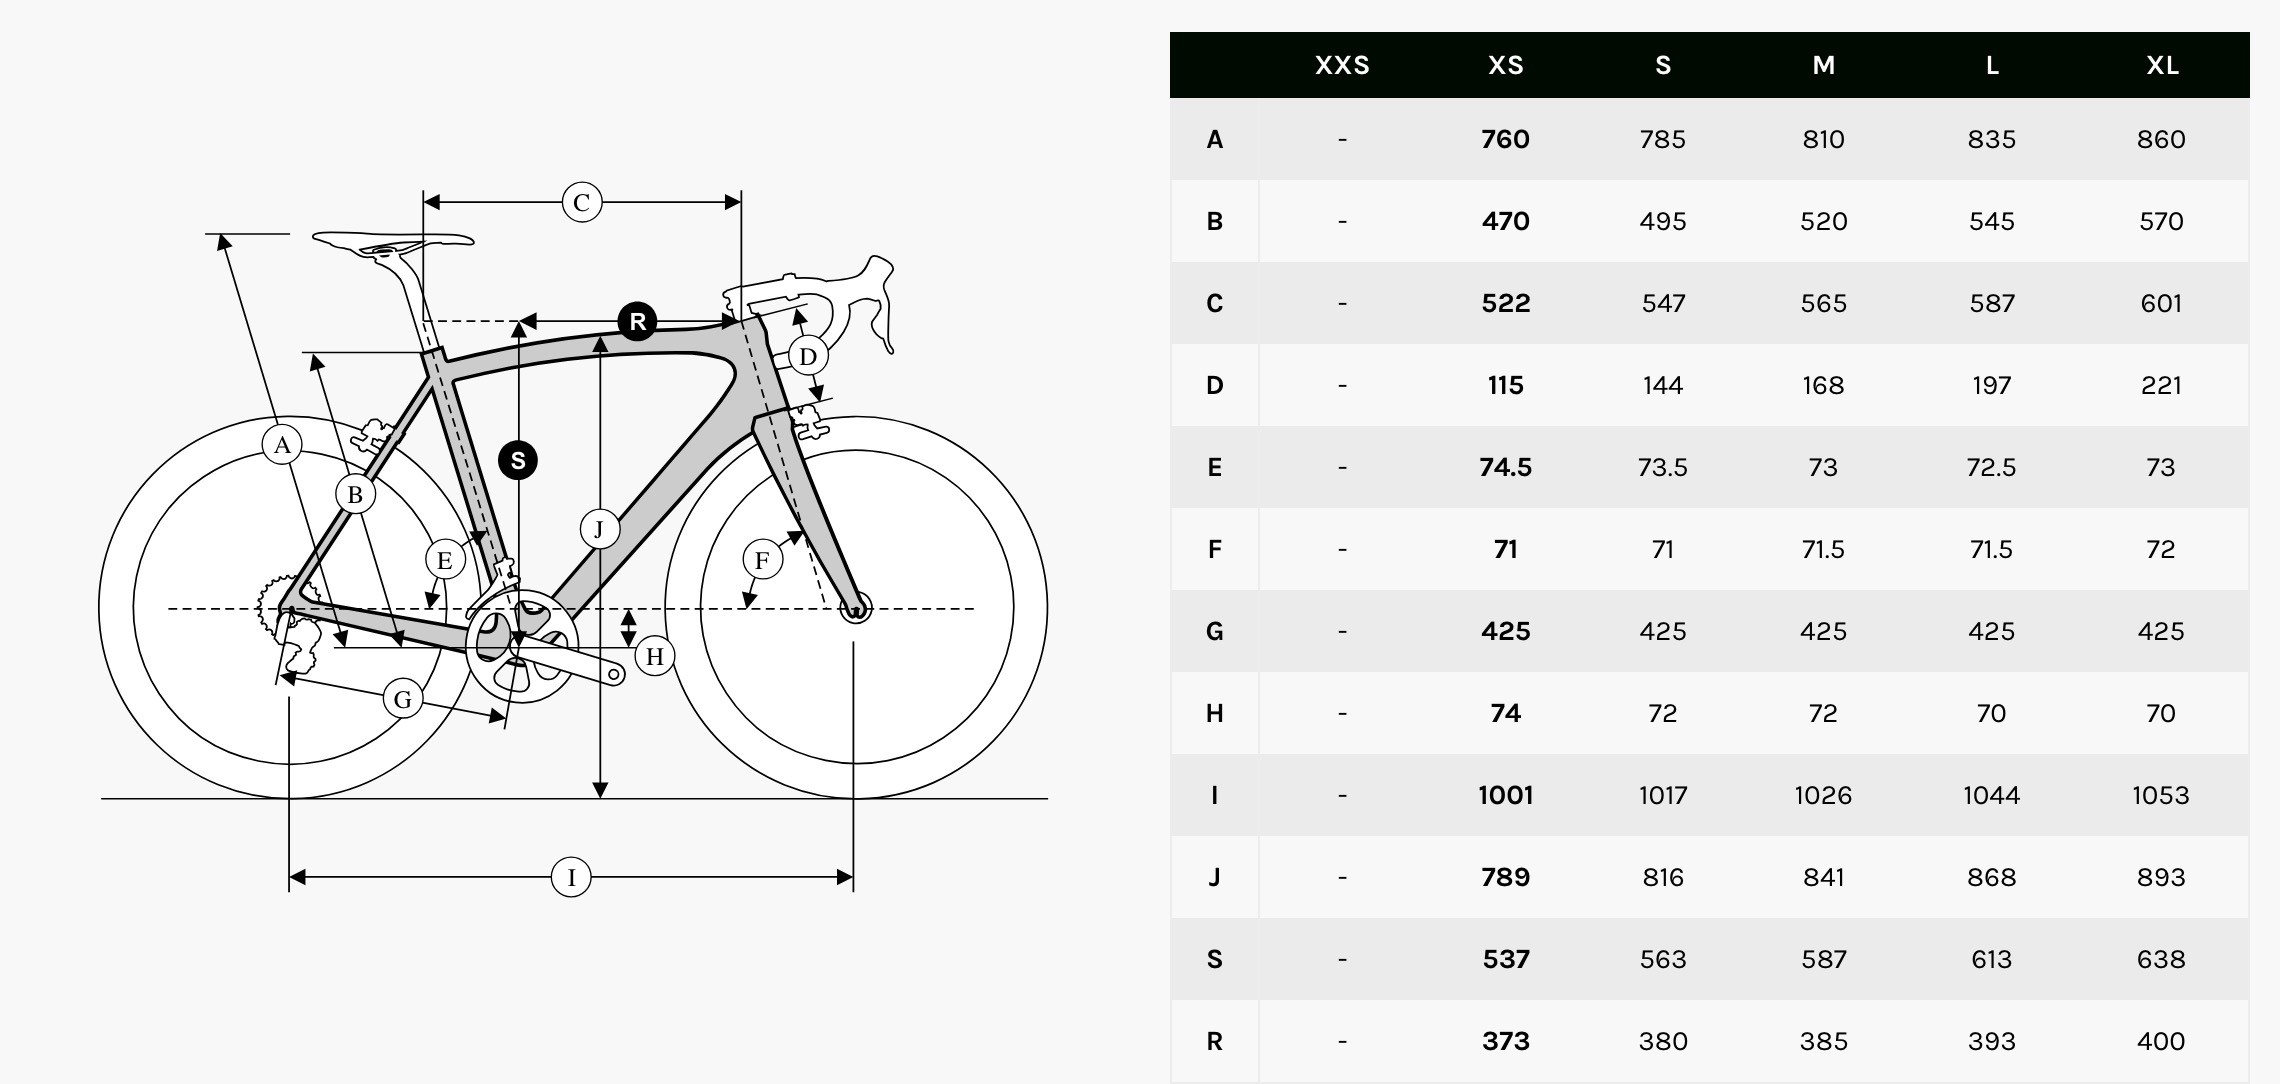Click the circled F head angle marker
The width and height of the screenshot is (2280, 1084).
[x=762, y=560]
